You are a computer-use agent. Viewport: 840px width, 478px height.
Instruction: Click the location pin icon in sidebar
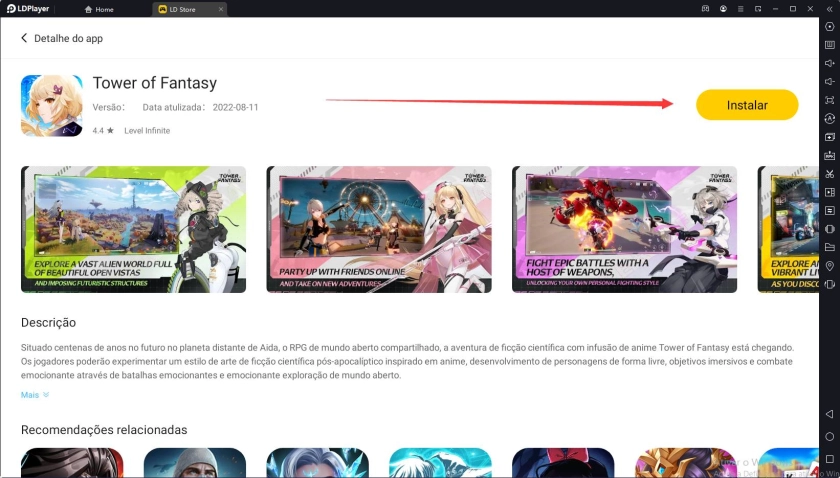click(829, 266)
